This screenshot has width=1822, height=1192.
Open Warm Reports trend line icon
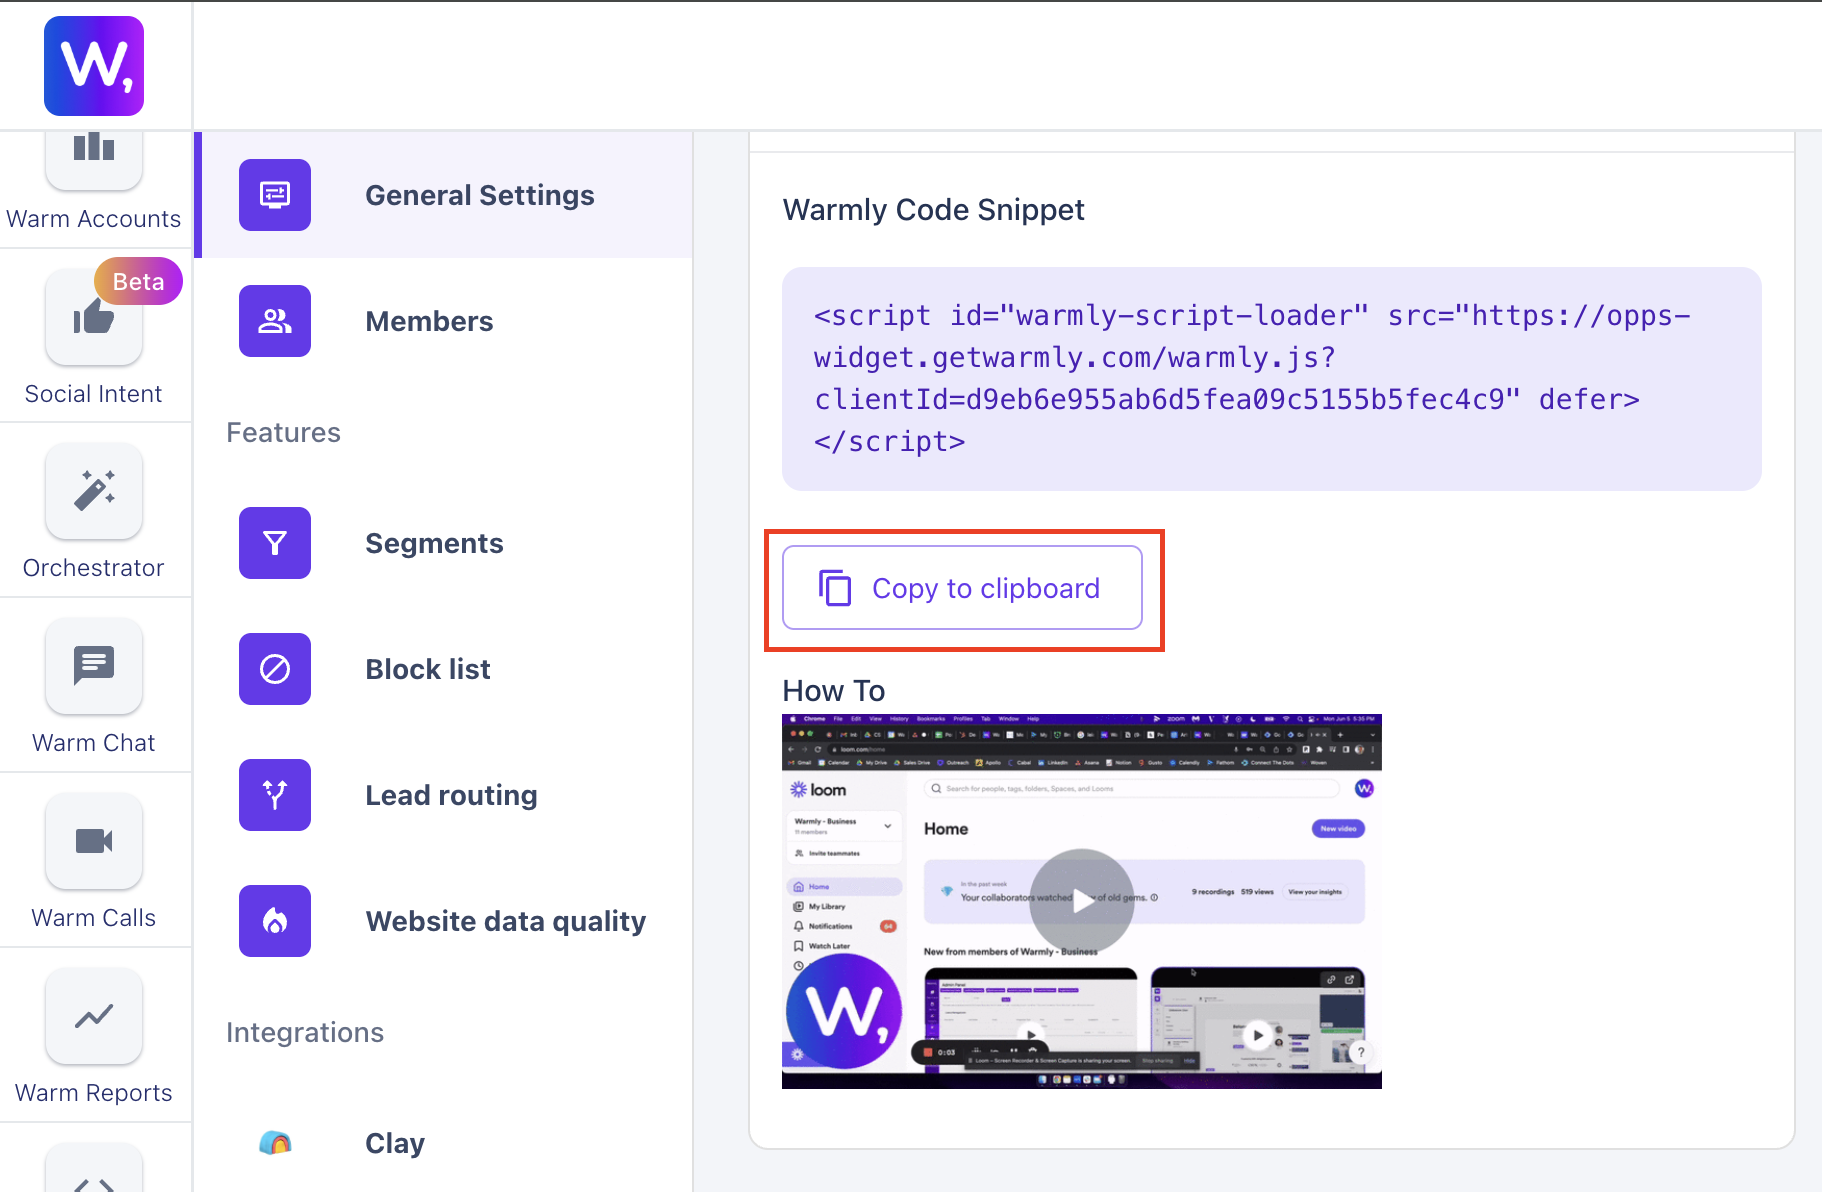[94, 1016]
